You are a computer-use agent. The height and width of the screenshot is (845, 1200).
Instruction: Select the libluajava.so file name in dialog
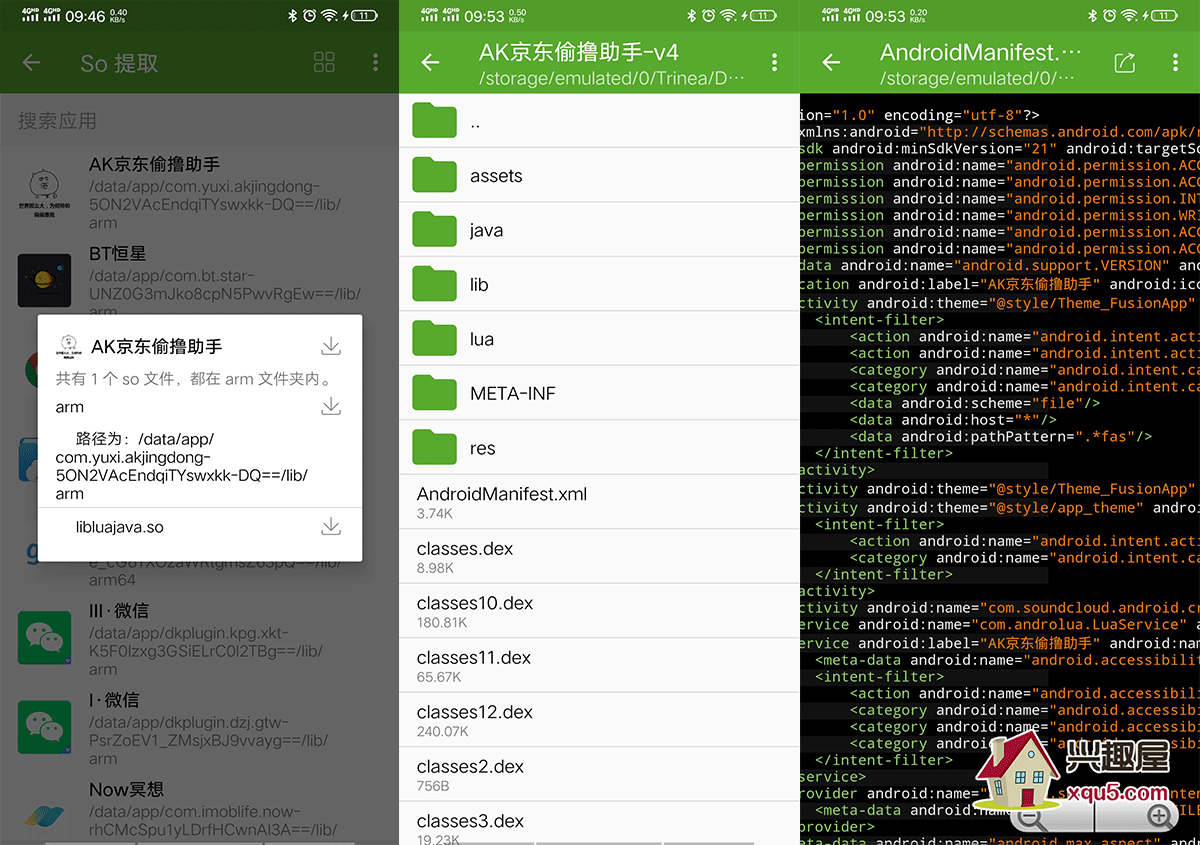coord(119,527)
